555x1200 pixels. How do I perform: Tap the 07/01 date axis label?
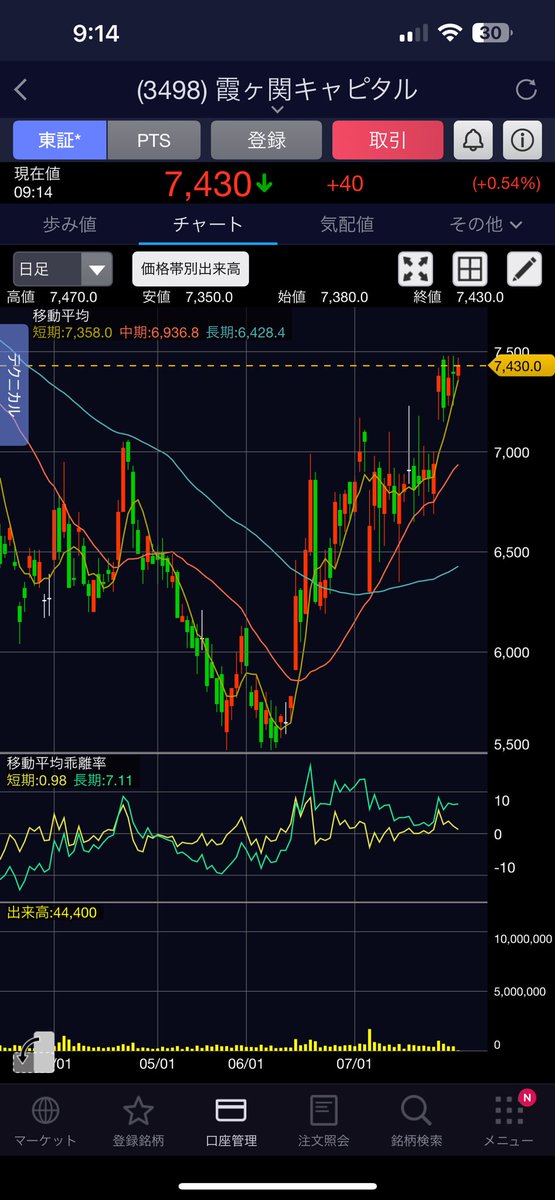[x=355, y=1065]
